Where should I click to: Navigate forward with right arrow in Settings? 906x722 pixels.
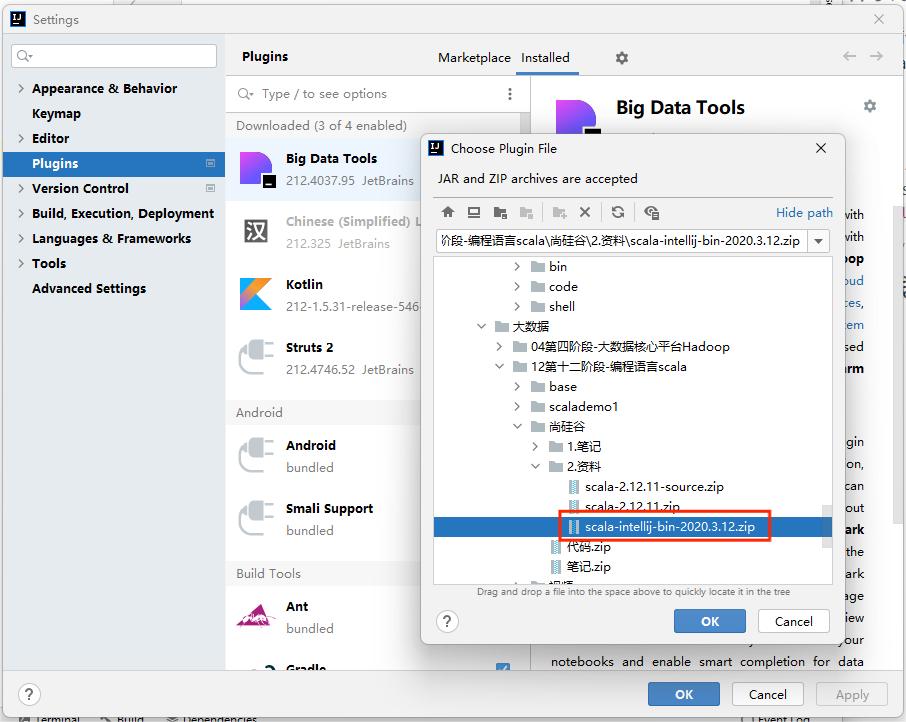click(x=877, y=56)
